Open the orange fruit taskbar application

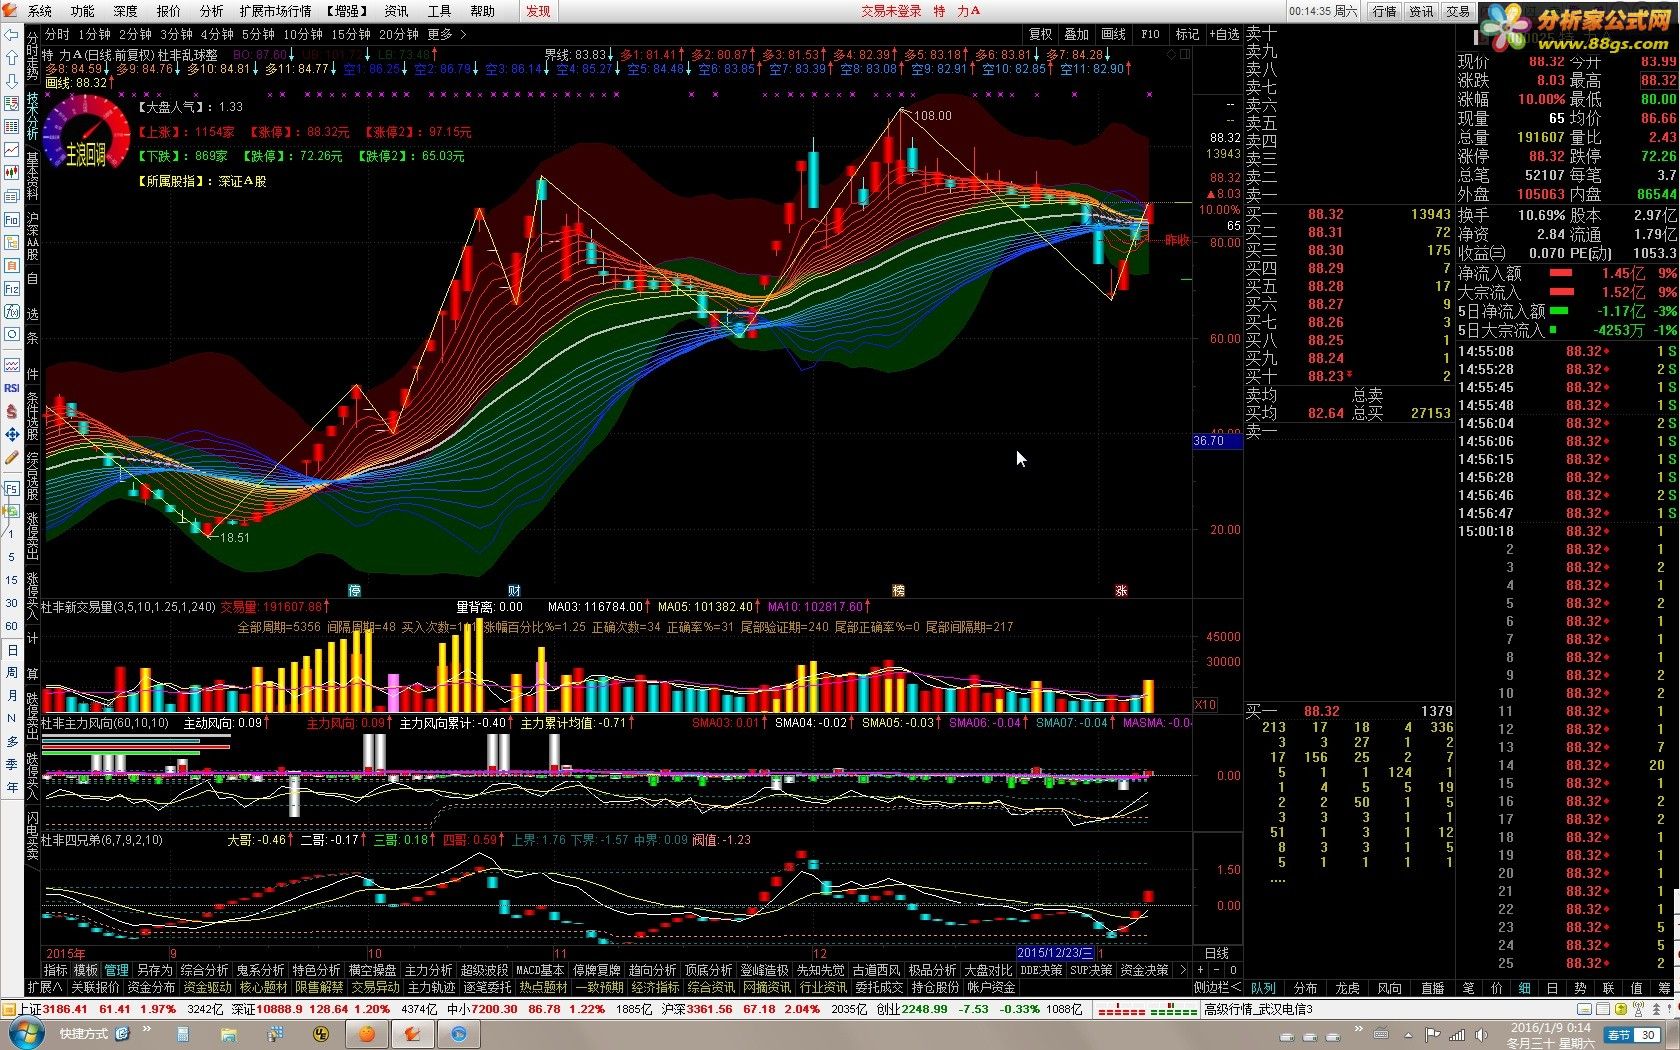(x=367, y=1034)
